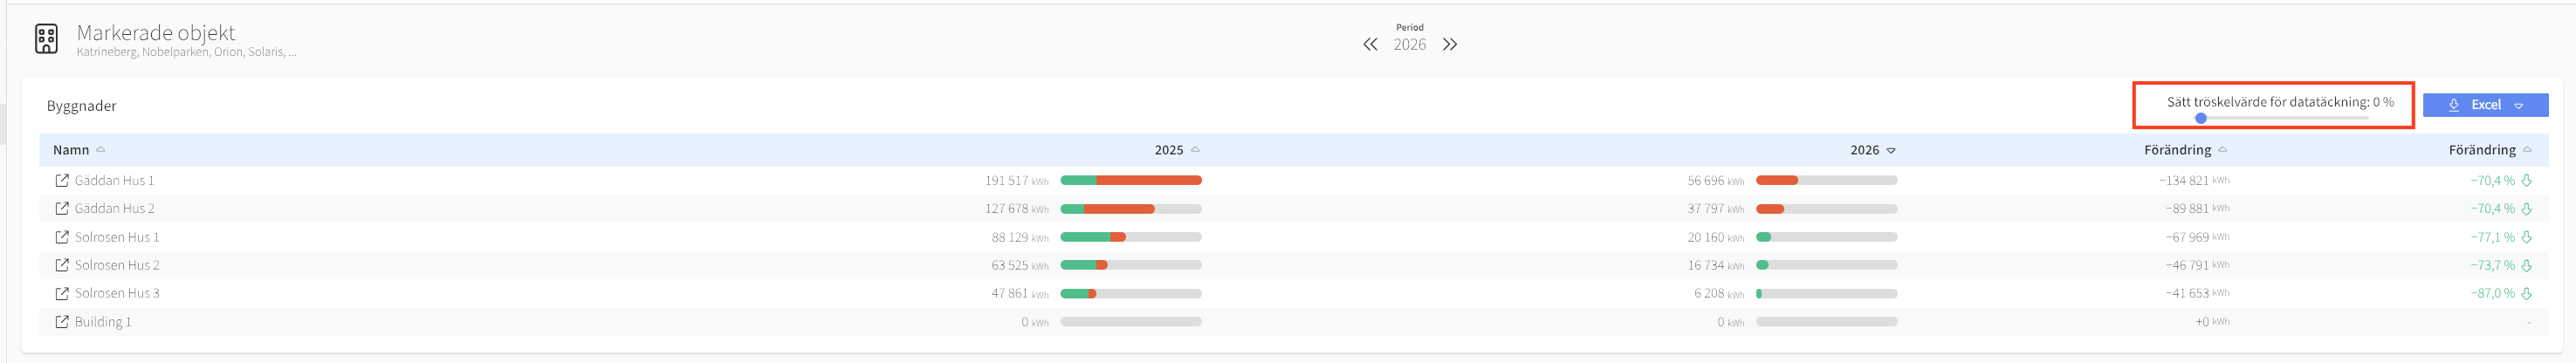
Task: Click the building icon beside Markerade objekt
Action: tap(46, 39)
